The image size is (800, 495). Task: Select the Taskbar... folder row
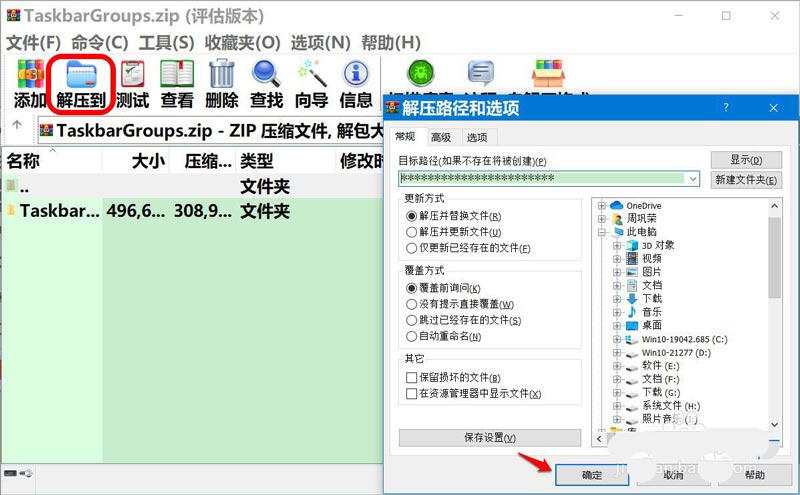tap(192, 211)
